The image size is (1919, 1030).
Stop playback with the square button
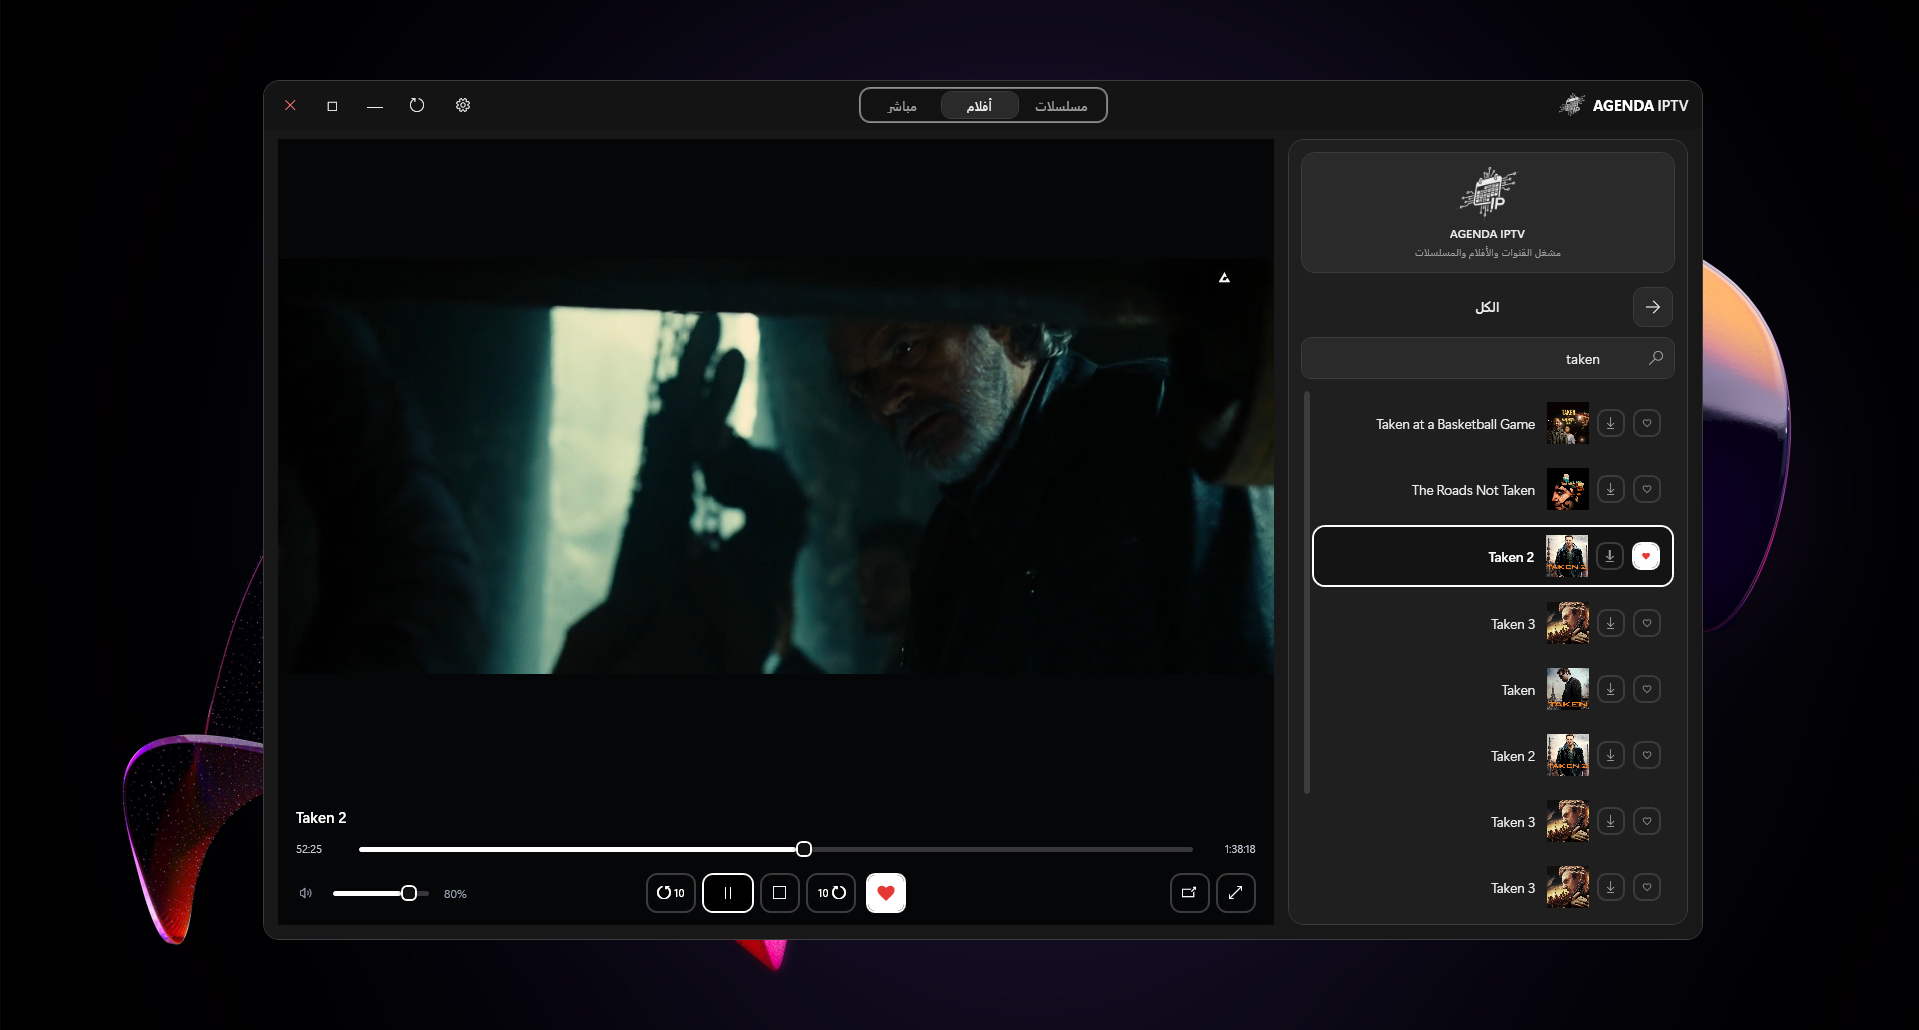click(780, 893)
